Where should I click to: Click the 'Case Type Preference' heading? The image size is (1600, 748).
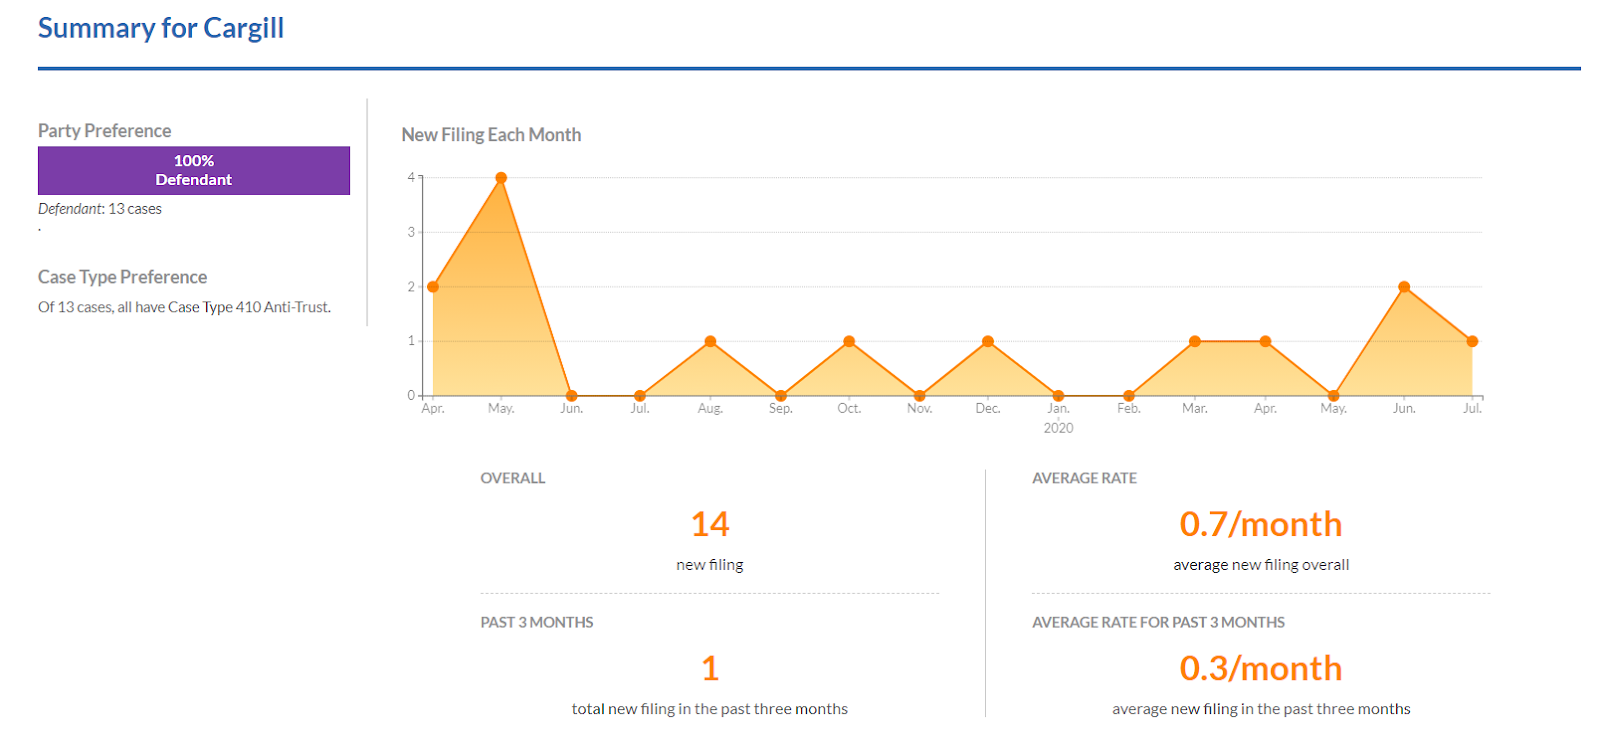[x=123, y=277]
